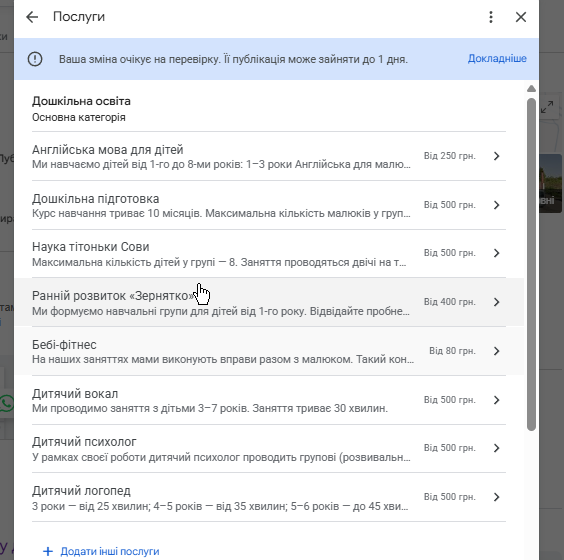Click the expand map icon behind dialog
This screenshot has height=560, width=564.
[x=547, y=107]
